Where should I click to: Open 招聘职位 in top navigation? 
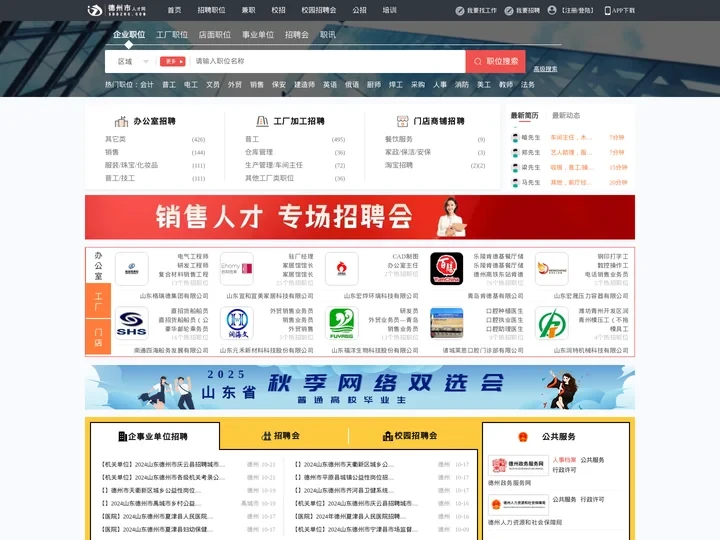(211, 10)
